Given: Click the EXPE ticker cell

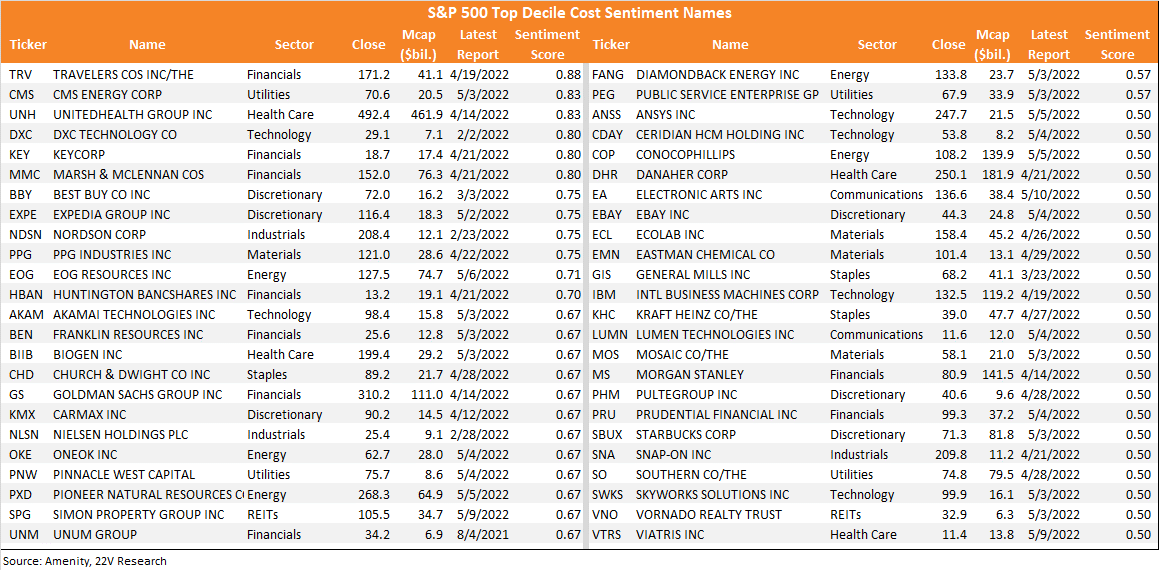Looking at the screenshot, I should (22, 214).
